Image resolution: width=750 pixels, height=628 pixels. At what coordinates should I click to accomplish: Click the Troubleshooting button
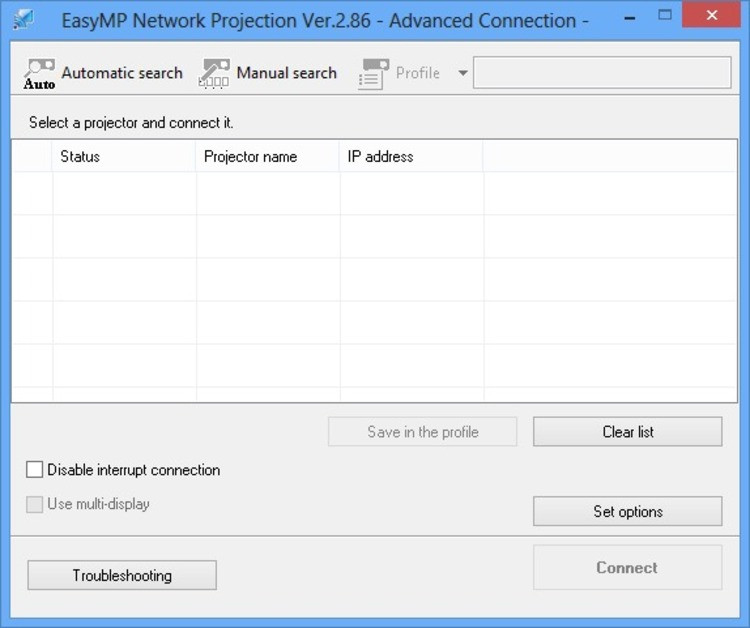122,575
